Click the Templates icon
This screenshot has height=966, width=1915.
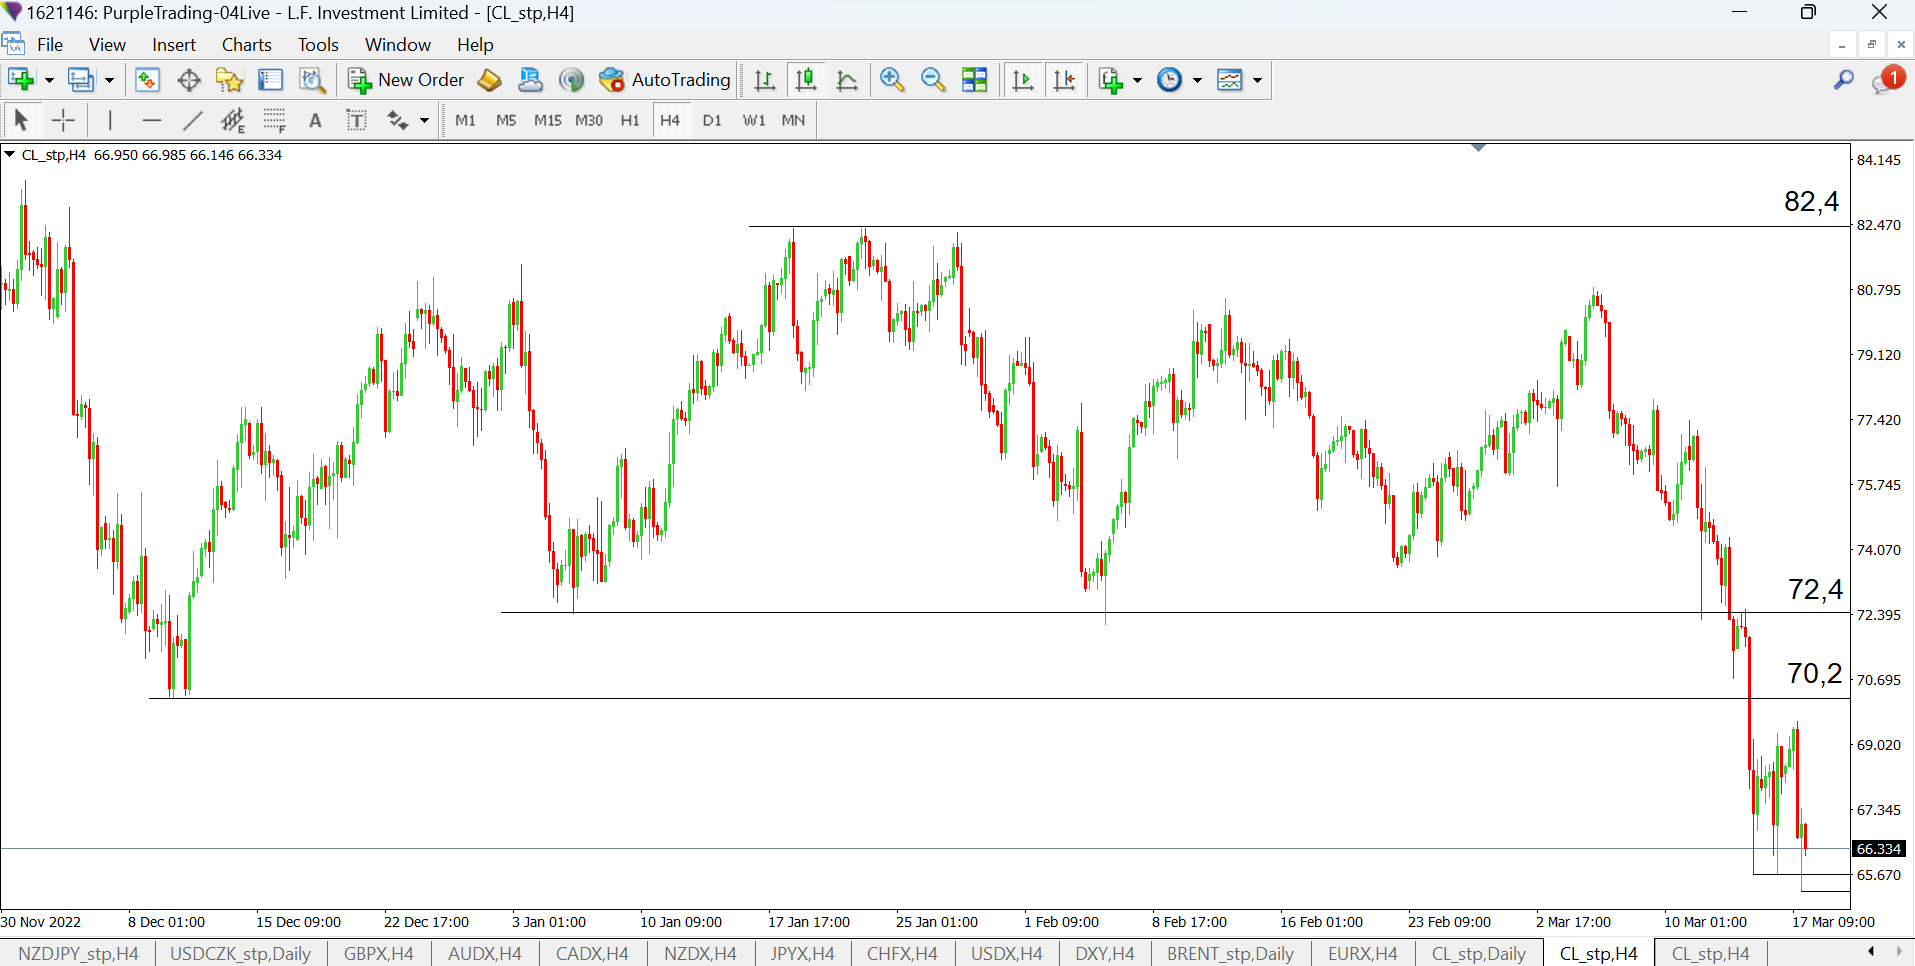click(x=1230, y=80)
